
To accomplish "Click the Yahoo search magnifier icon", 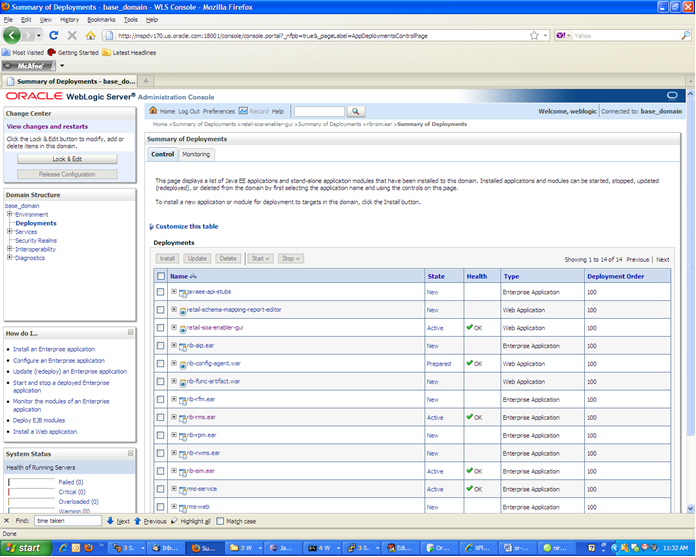I will coord(686,36).
